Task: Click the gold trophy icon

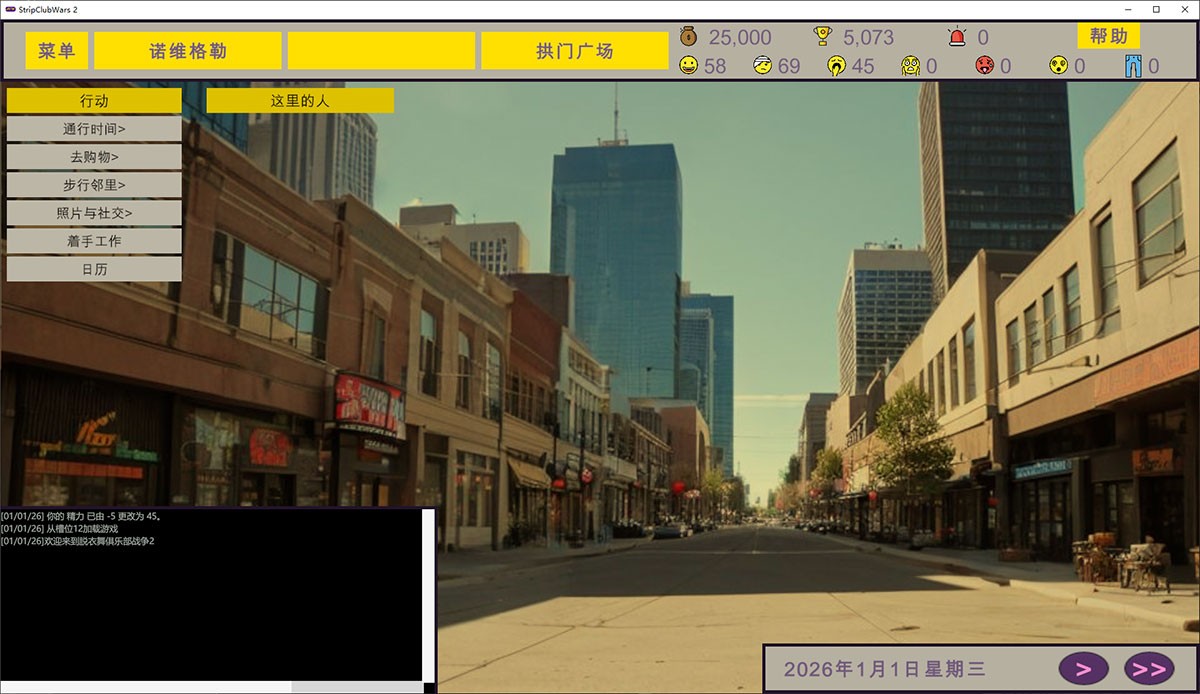Action: click(823, 37)
